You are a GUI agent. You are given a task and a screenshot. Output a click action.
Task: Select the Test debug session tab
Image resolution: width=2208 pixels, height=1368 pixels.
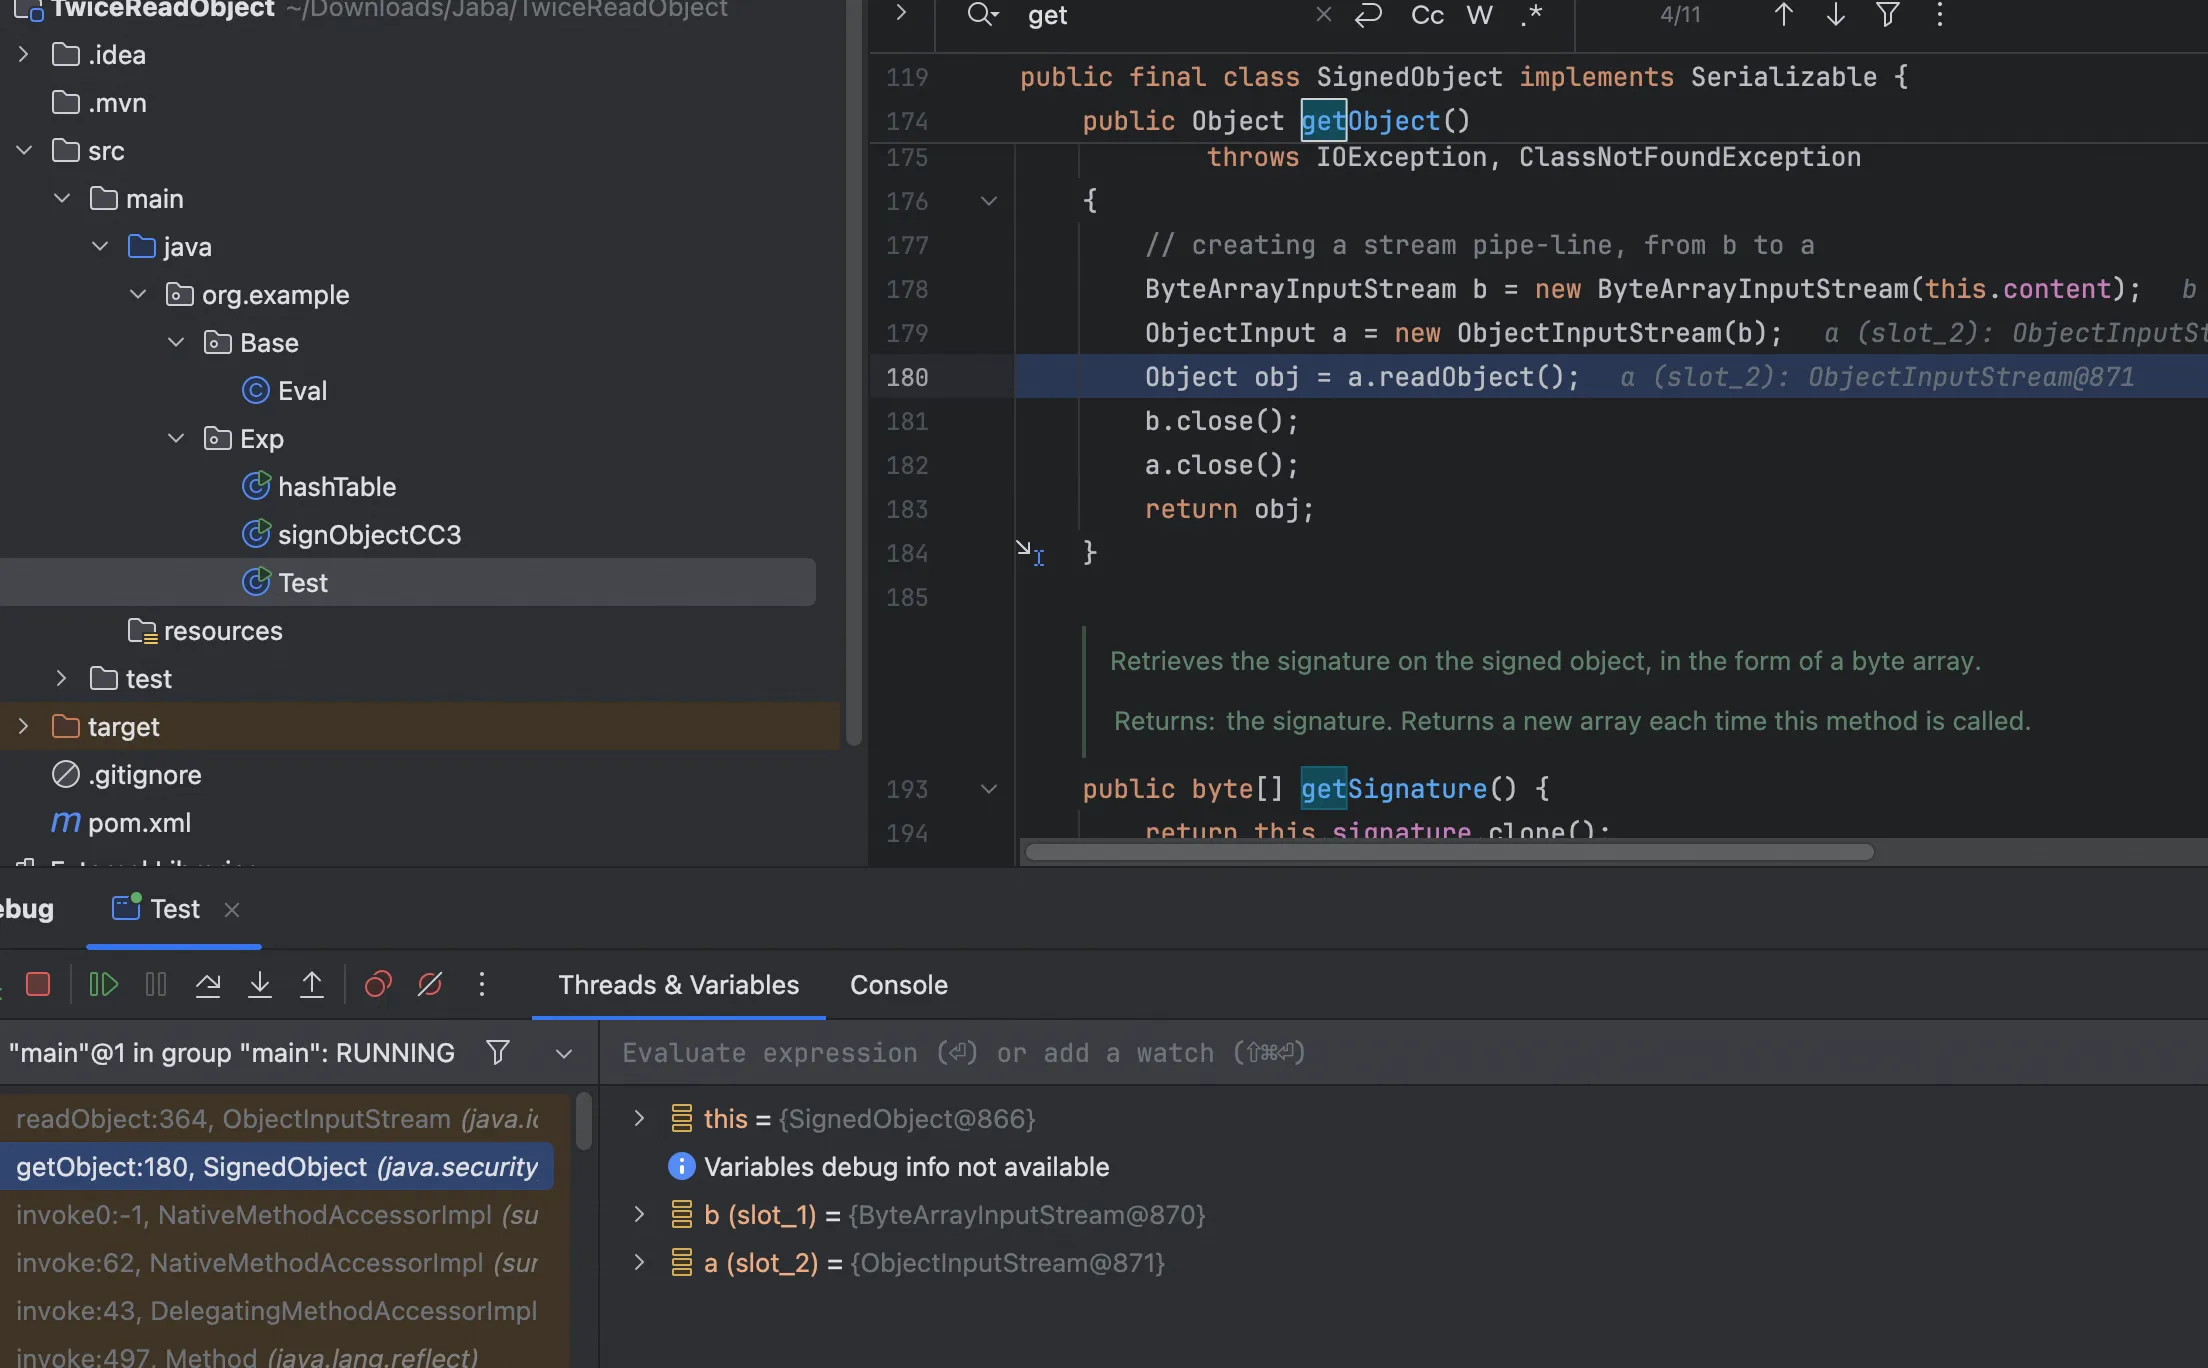174,909
